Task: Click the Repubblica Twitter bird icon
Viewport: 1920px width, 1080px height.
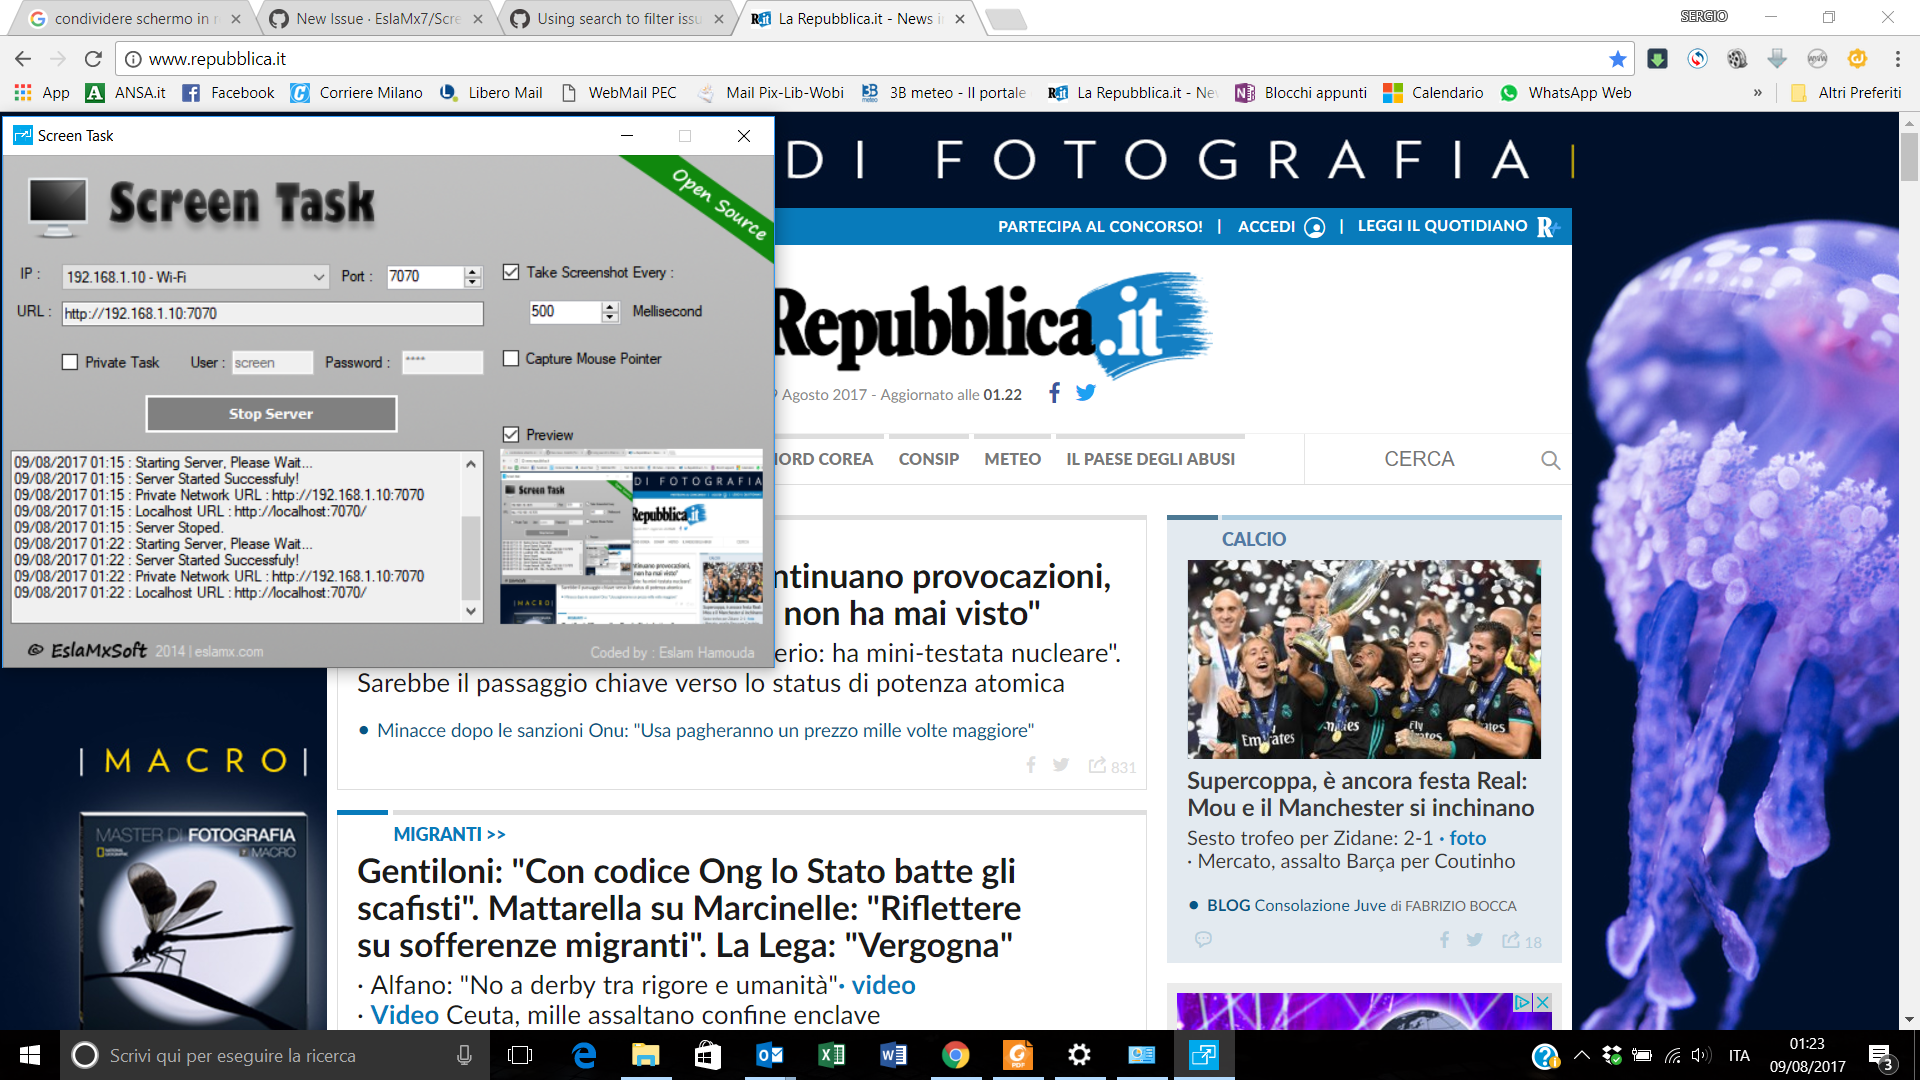Action: click(1085, 393)
